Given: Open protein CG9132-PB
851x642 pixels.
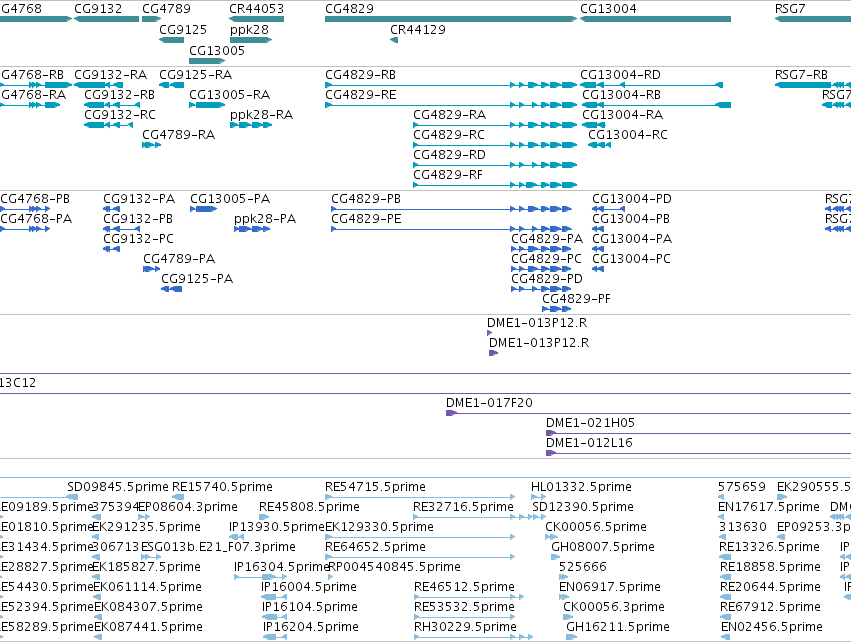Looking at the screenshot, I should click(138, 219).
